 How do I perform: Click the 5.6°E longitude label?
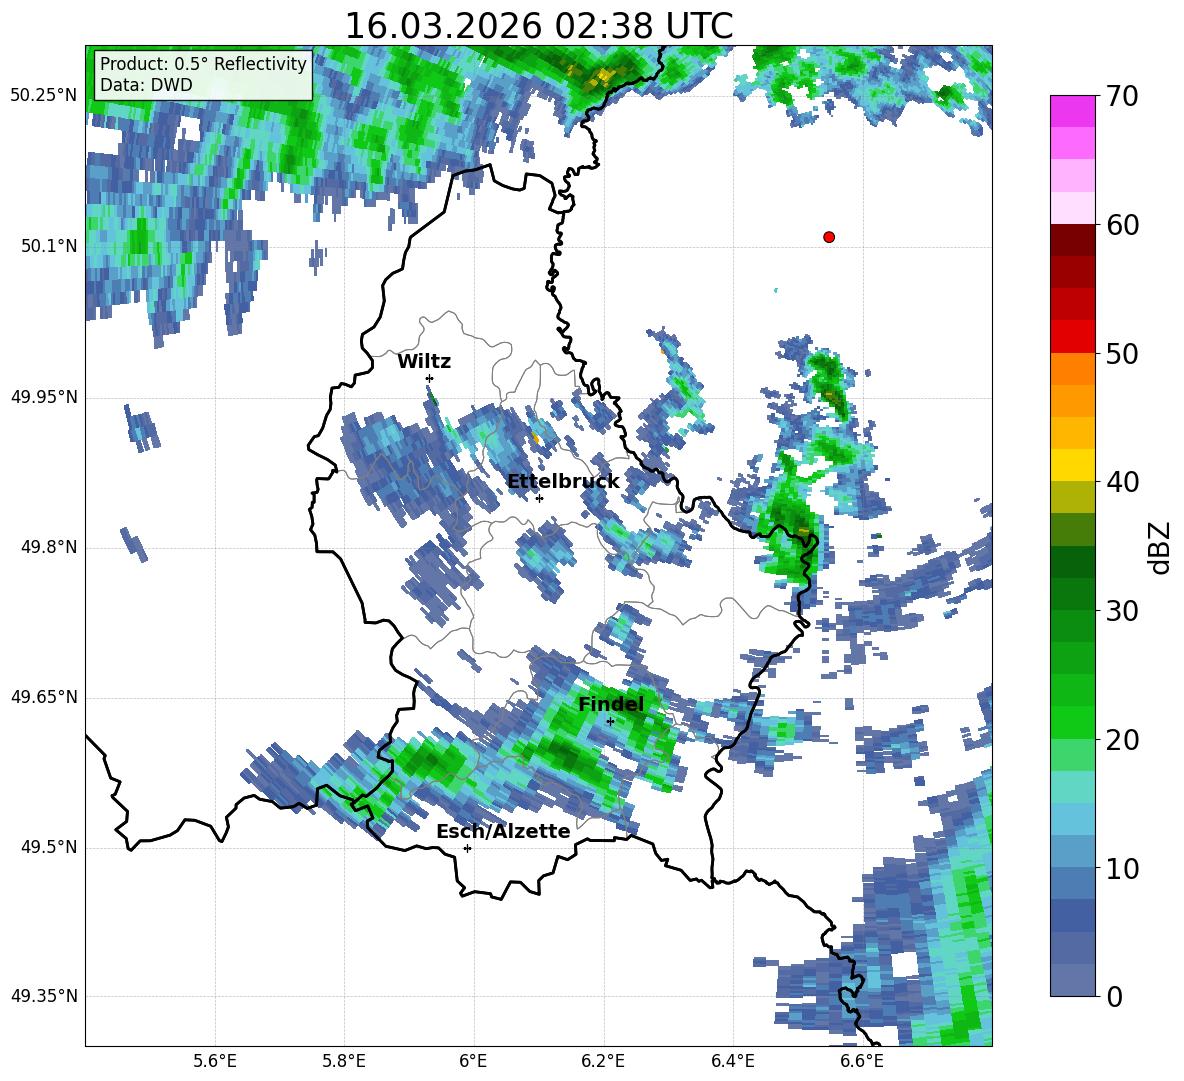coord(215,1061)
